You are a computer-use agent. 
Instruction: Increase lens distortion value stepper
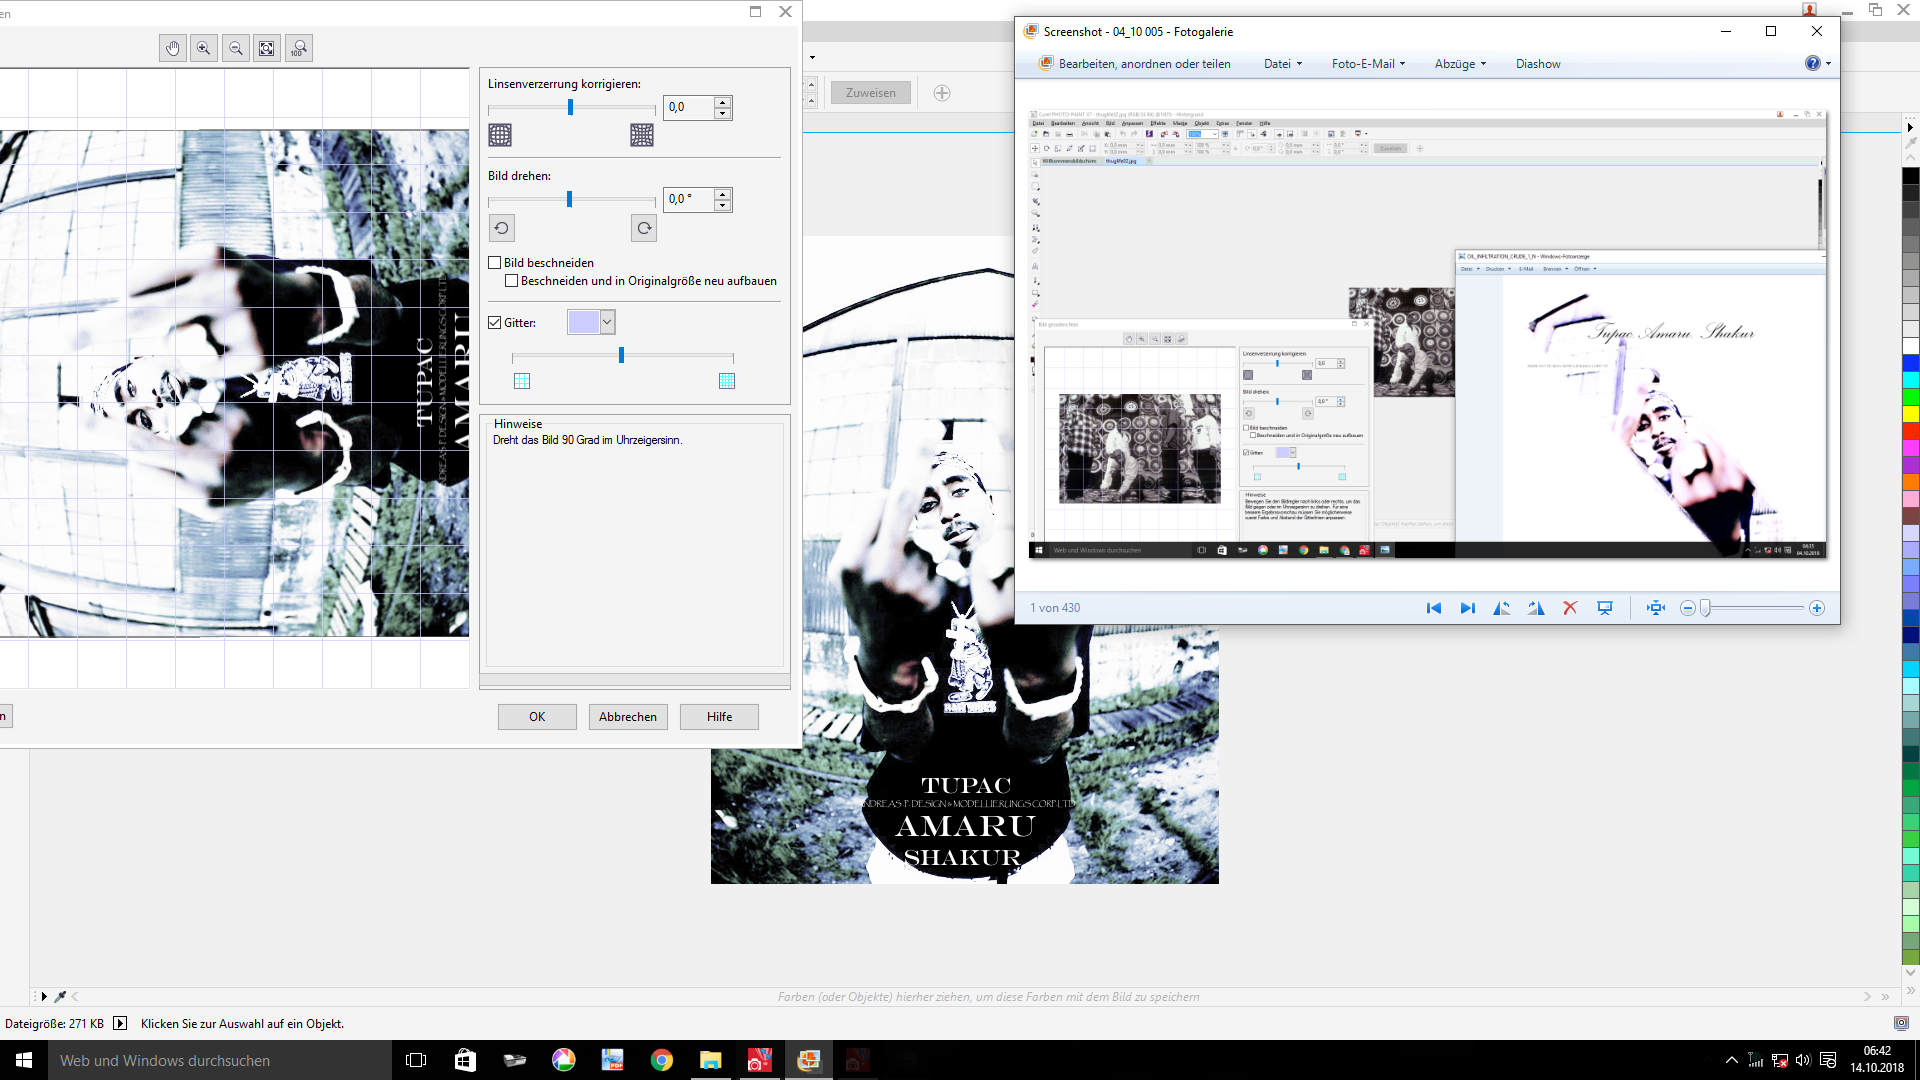(723, 102)
